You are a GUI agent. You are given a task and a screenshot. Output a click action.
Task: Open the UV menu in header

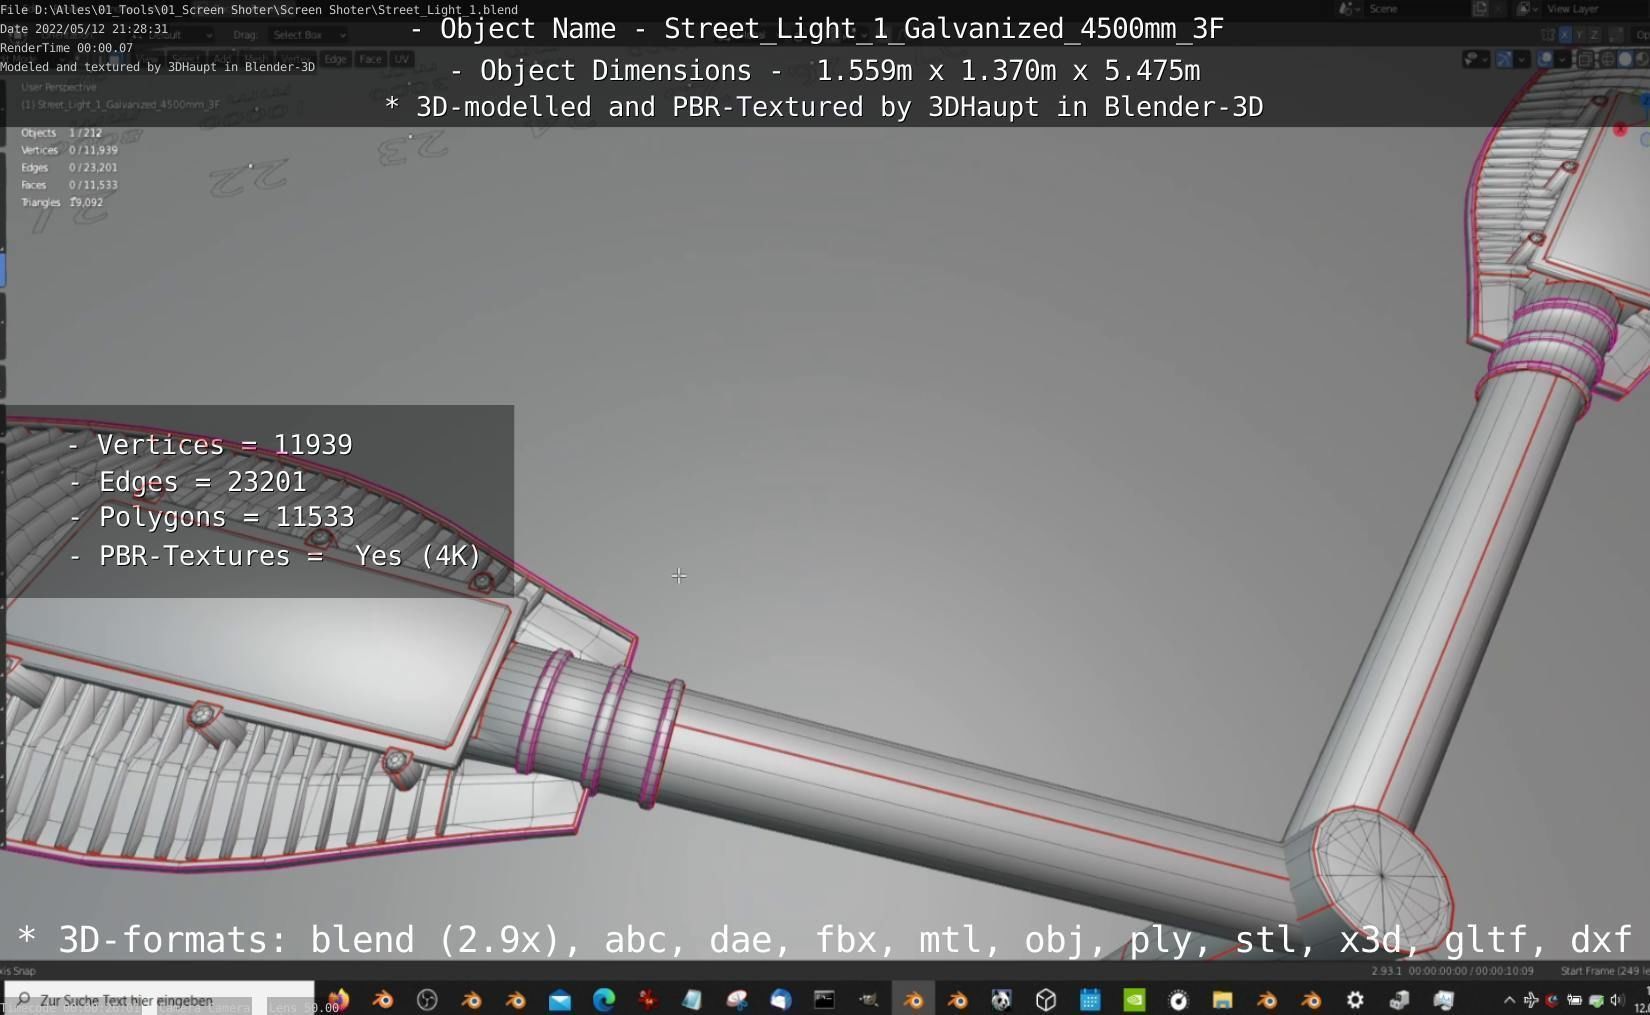[401, 59]
